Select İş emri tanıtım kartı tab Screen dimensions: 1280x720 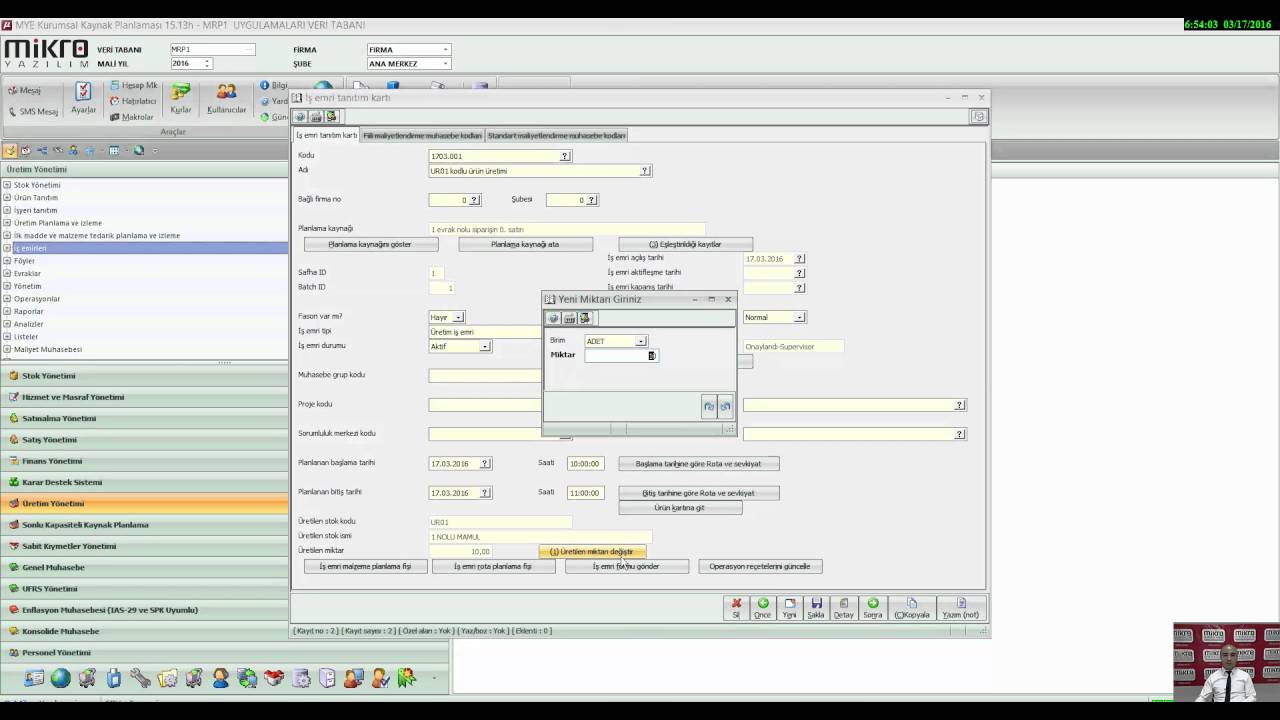click(326, 135)
